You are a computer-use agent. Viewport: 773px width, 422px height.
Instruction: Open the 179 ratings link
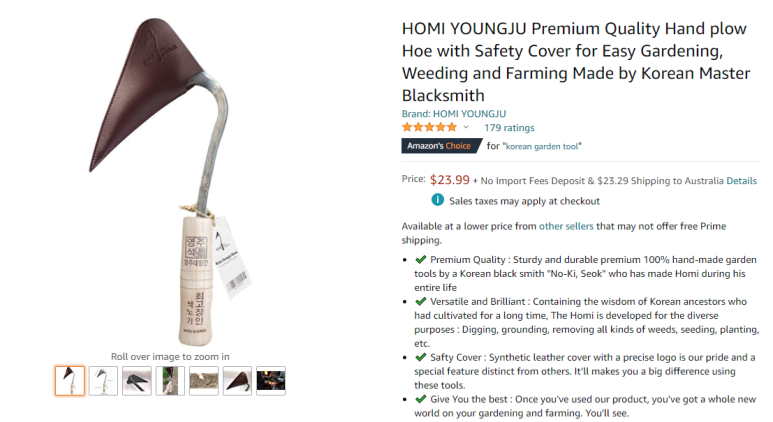[509, 128]
